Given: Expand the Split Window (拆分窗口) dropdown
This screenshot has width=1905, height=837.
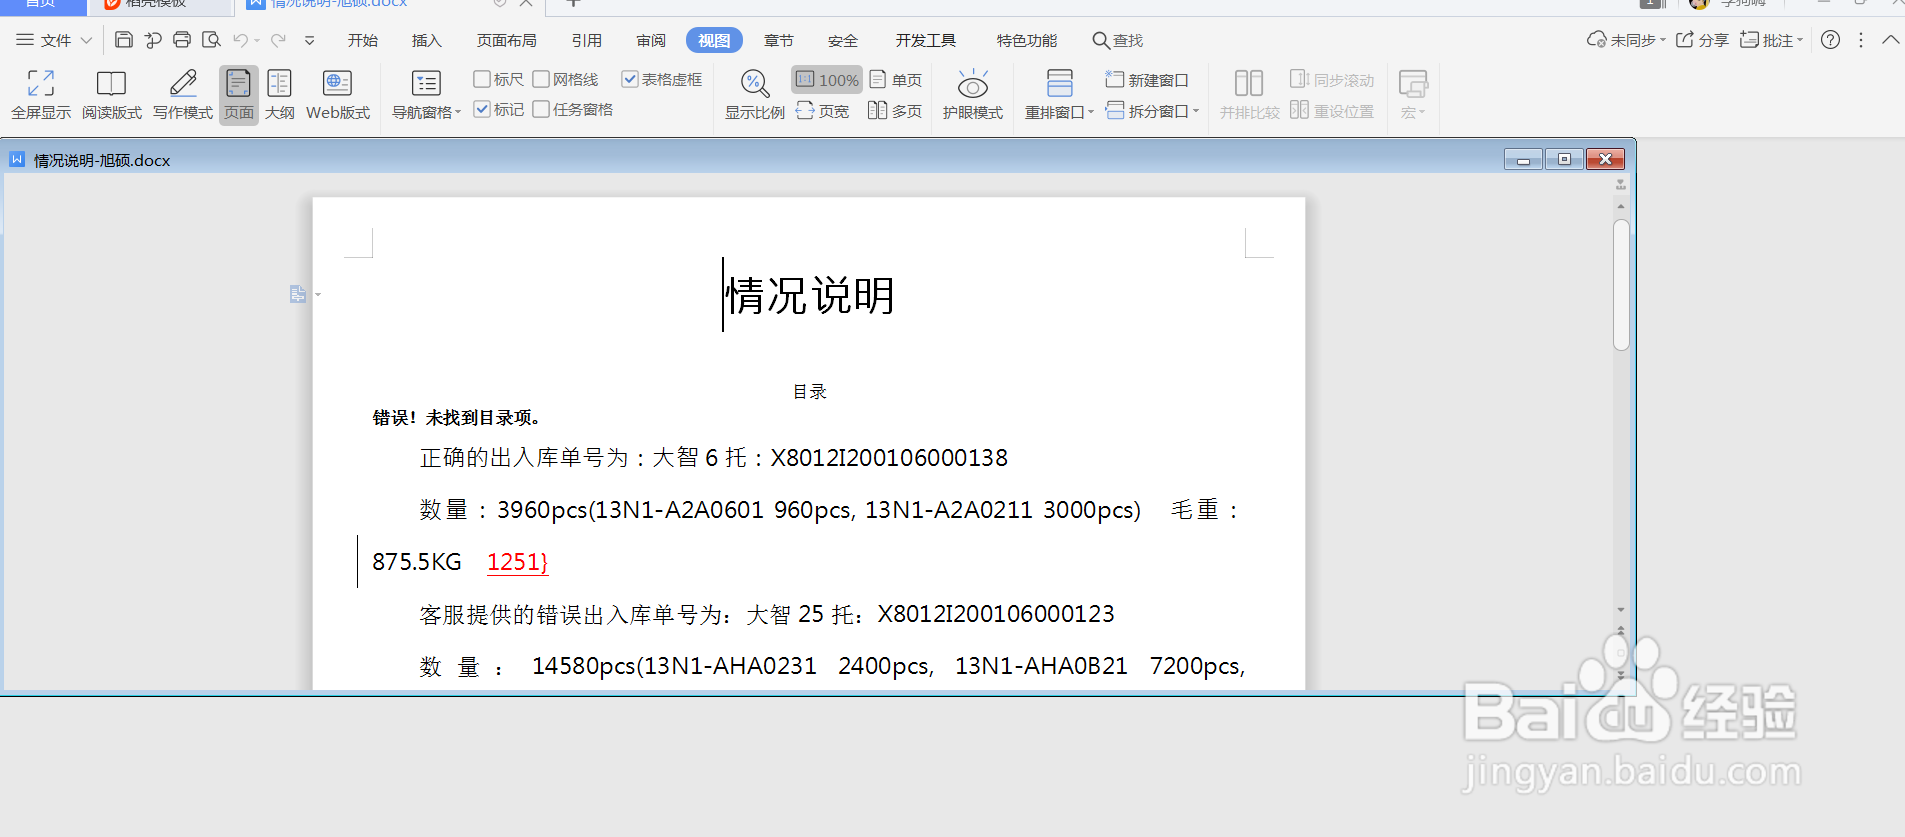Looking at the screenshot, I should (x=1195, y=111).
